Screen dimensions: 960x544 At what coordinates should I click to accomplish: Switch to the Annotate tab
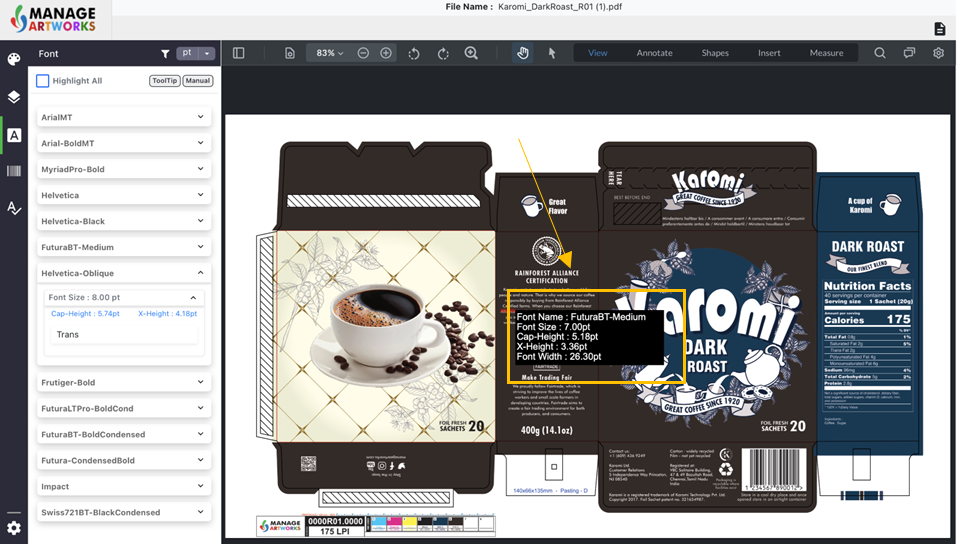(654, 53)
